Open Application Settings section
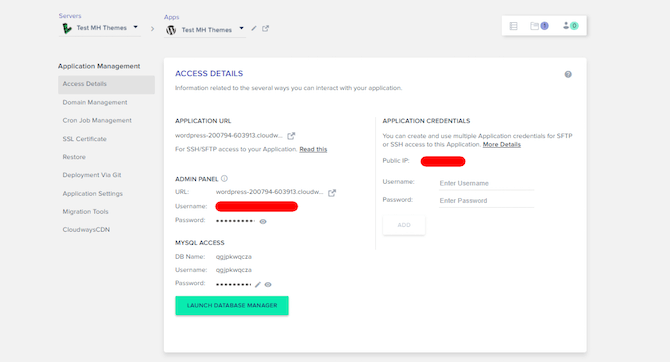Image resolution: width=670 pixels, height=362 pixels. coord(93,194)
